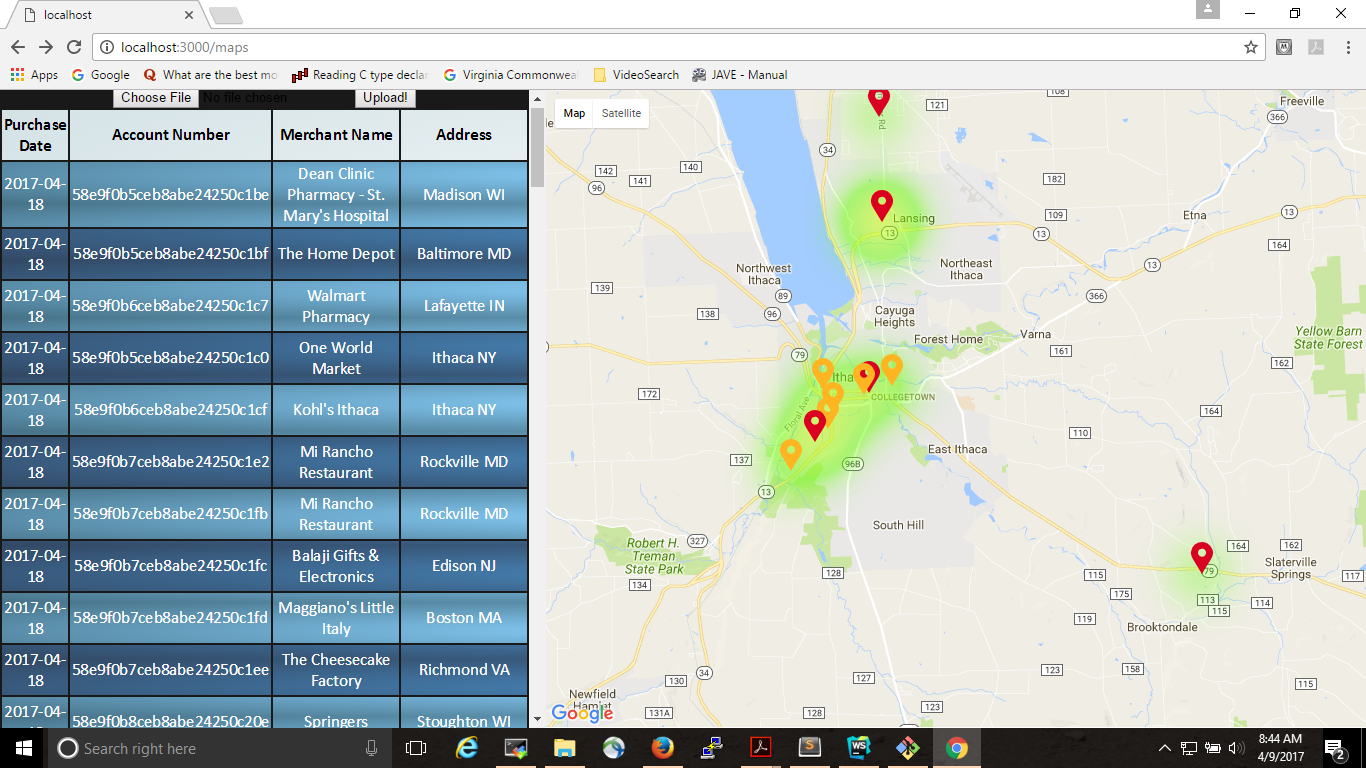Click the table scrollbar down arrow

(x=537, y=718)
